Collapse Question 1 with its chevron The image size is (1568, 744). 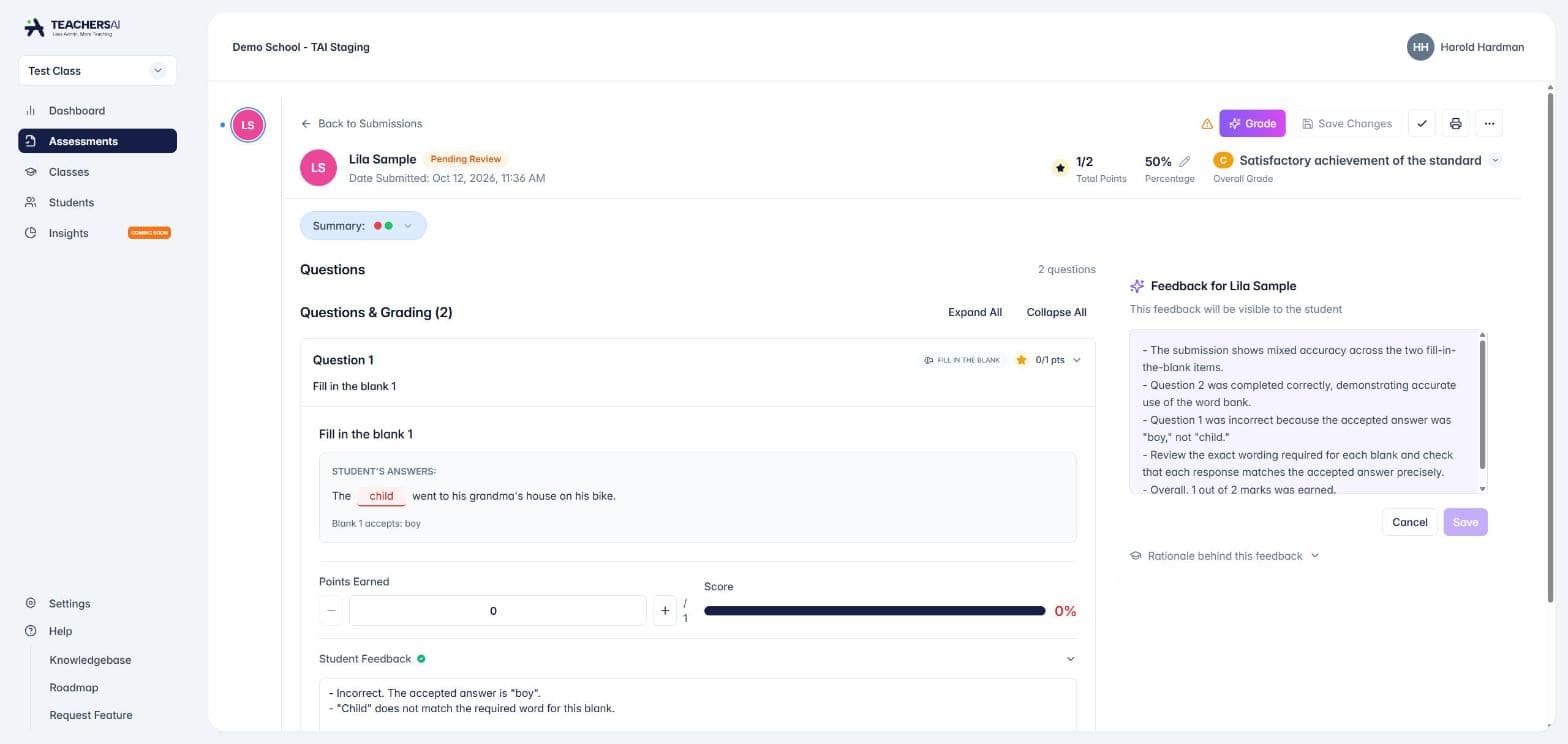coord(1077,360)
